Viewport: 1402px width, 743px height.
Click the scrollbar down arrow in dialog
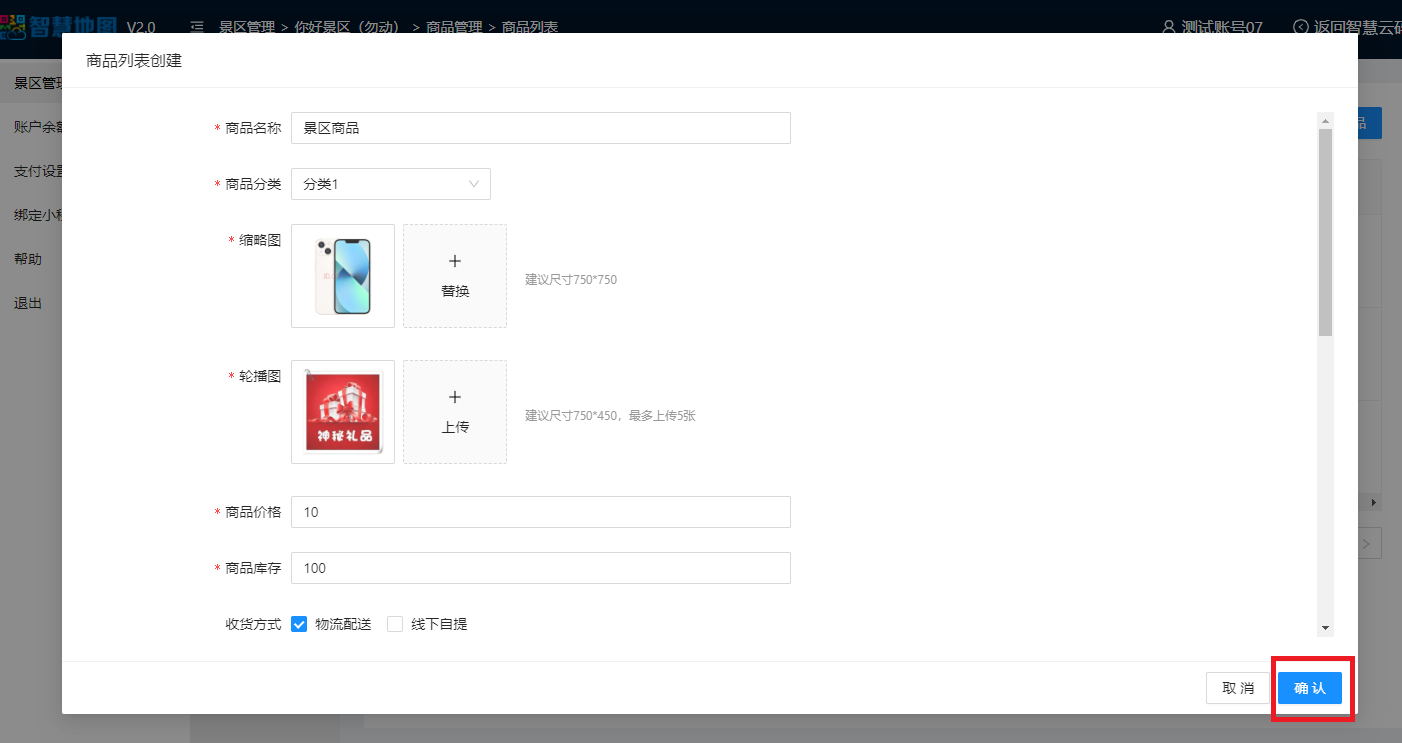(1325, 628)
